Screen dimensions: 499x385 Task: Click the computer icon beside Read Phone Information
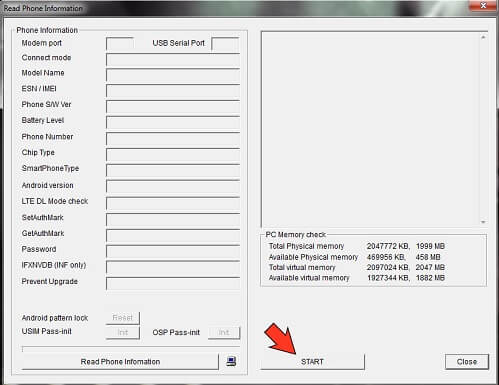231,361
